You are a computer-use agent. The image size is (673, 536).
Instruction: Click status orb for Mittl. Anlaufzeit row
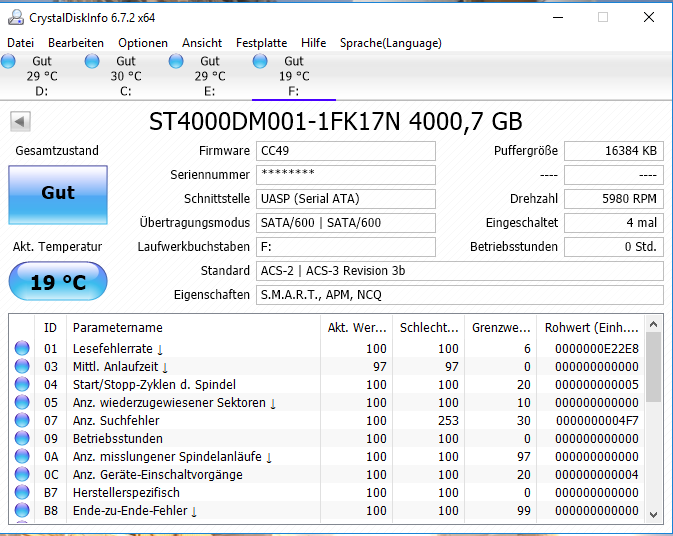click(x=22, y=366)
